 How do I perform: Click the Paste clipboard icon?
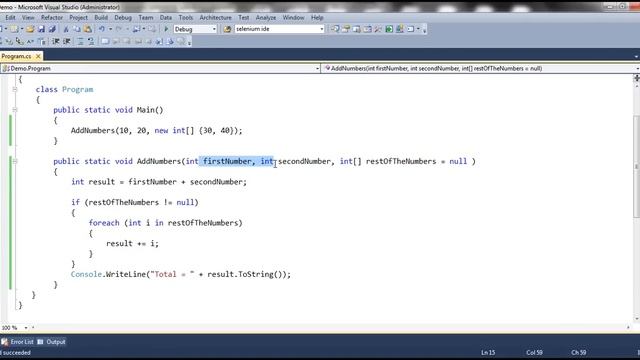pyautogui.click(x=88, y=29)
